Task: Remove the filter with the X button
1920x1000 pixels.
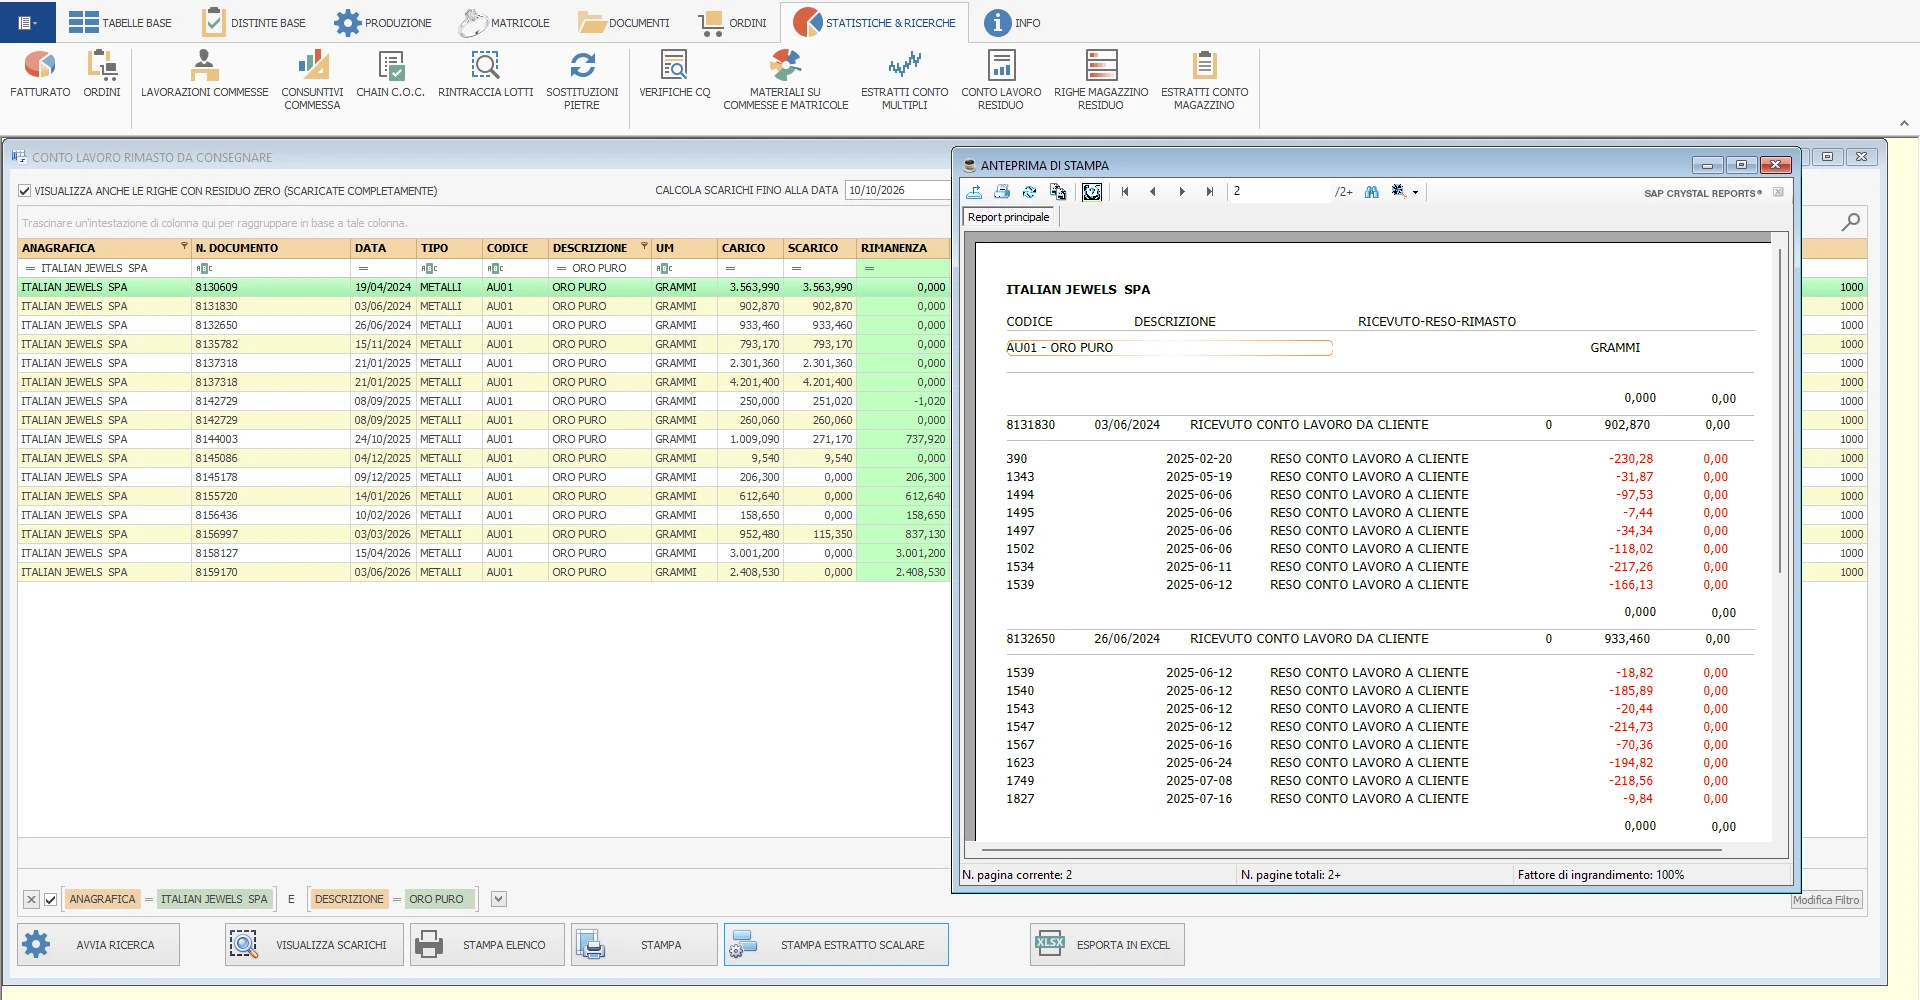Action: pyautogui.click(x=31, y=900)
